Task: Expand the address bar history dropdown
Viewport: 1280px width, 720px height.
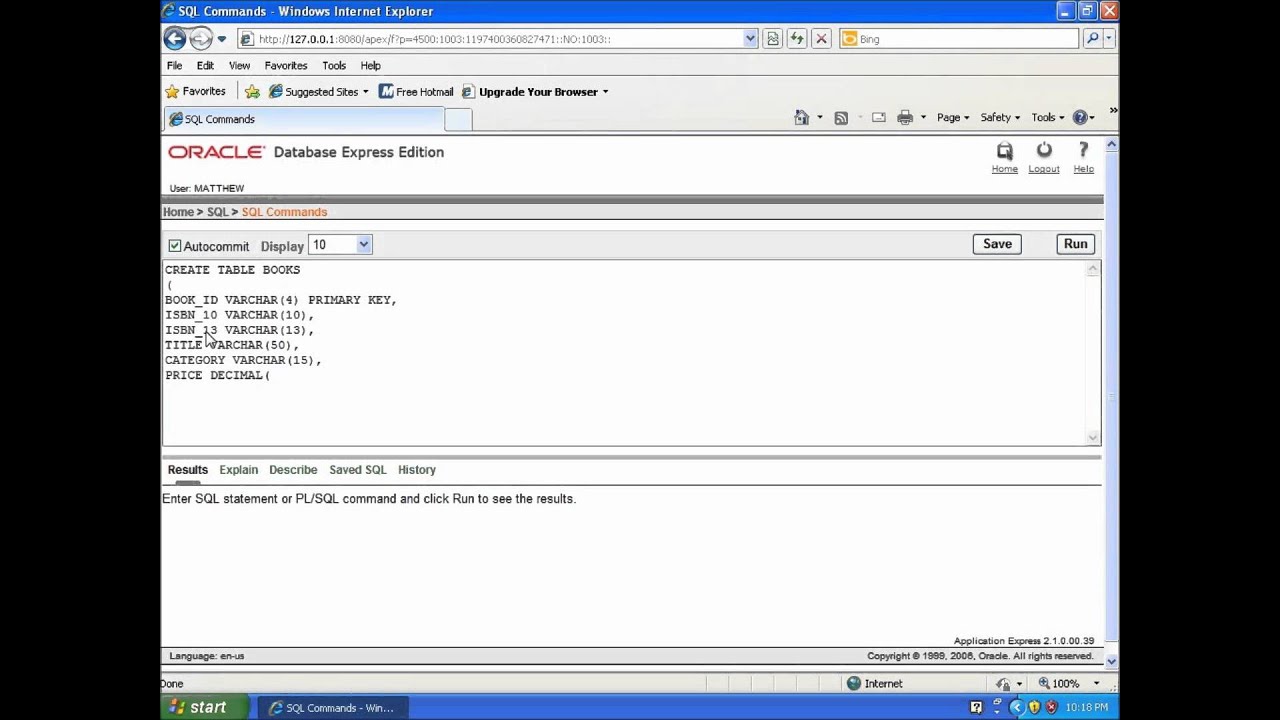Action: 750,39
